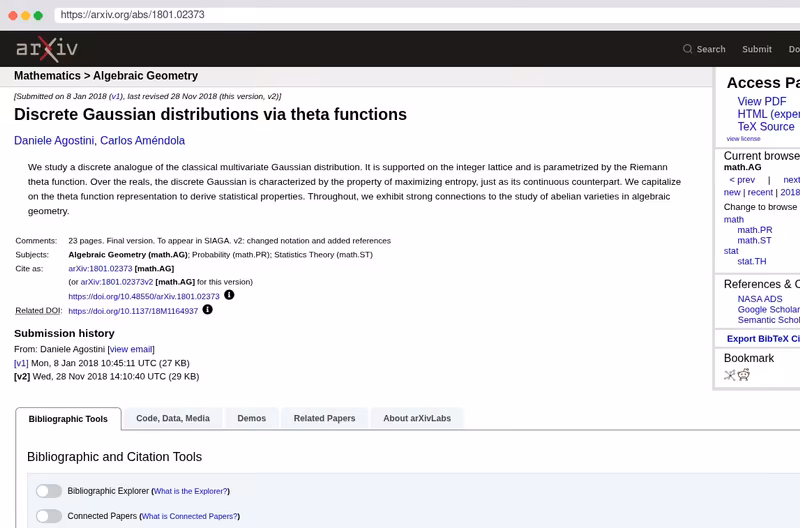Click the browser address bar
Screen dimensions: 800x528
(x=427, y=15)
